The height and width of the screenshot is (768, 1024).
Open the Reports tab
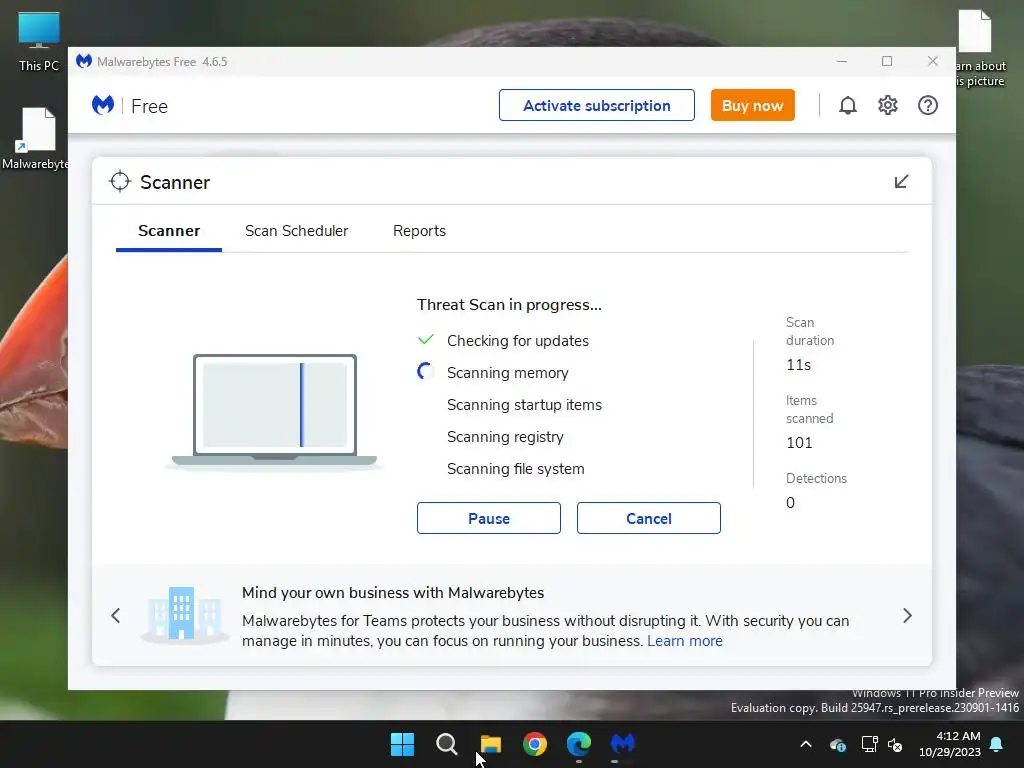(419, 231)
